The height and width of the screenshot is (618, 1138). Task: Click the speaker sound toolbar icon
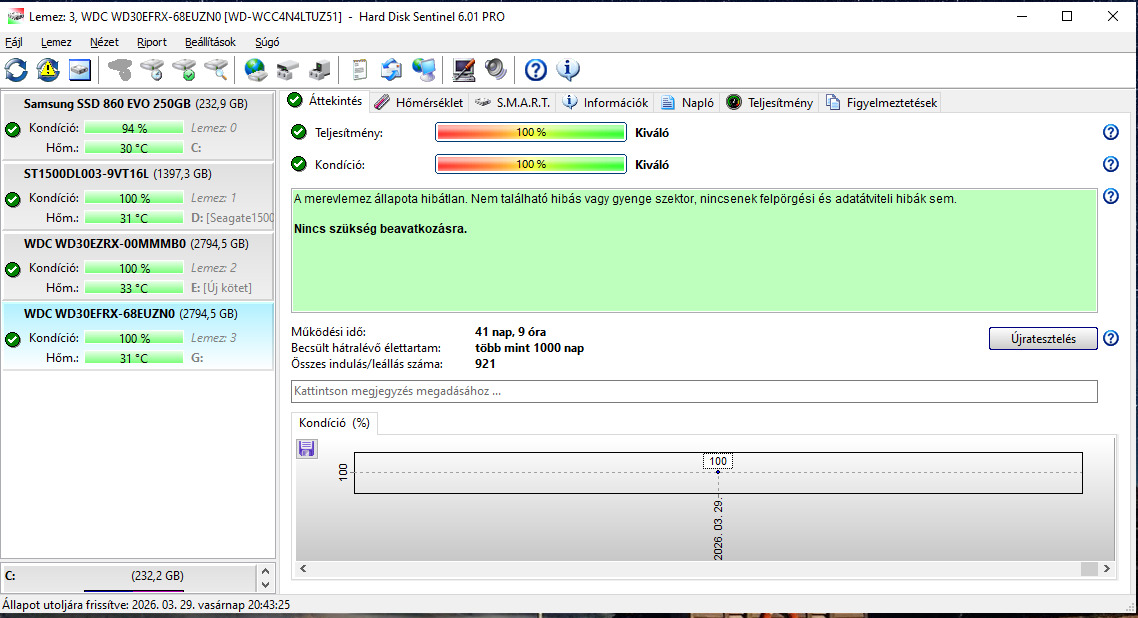[496, 70]
